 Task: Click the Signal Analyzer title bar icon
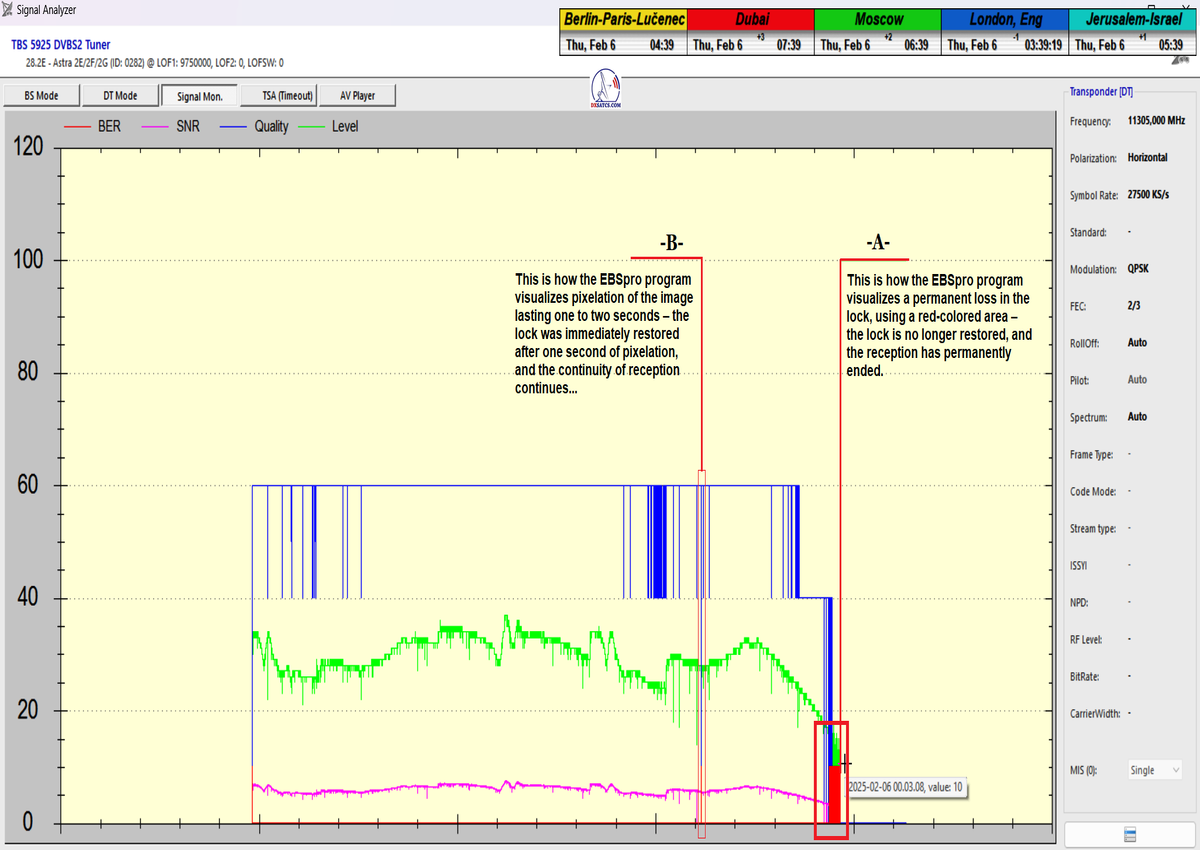[9, 10]
